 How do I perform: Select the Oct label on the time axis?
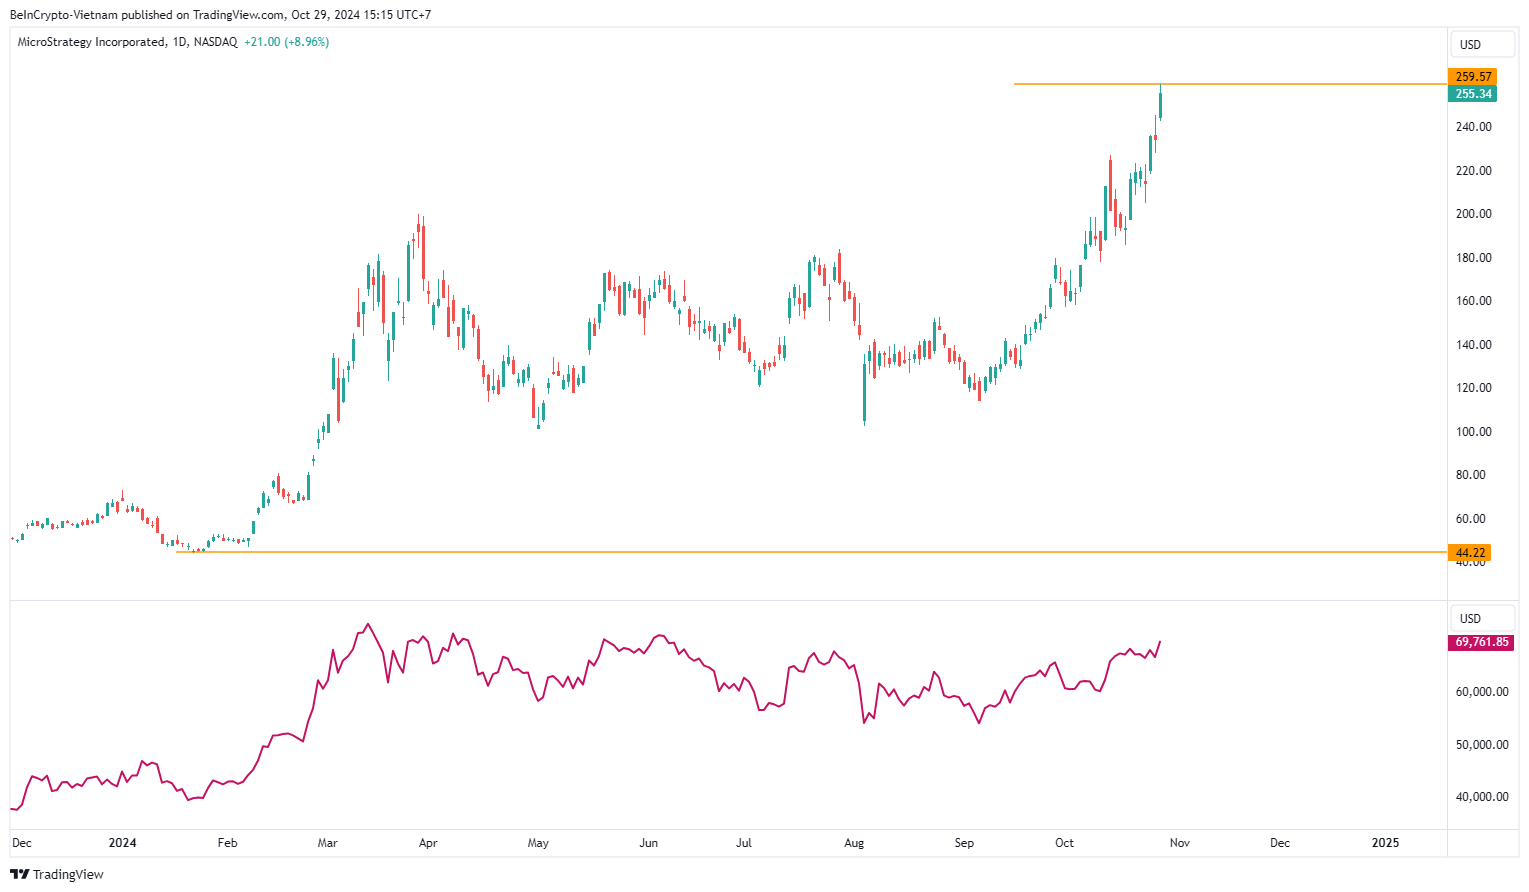click(x=1063, y=843)
